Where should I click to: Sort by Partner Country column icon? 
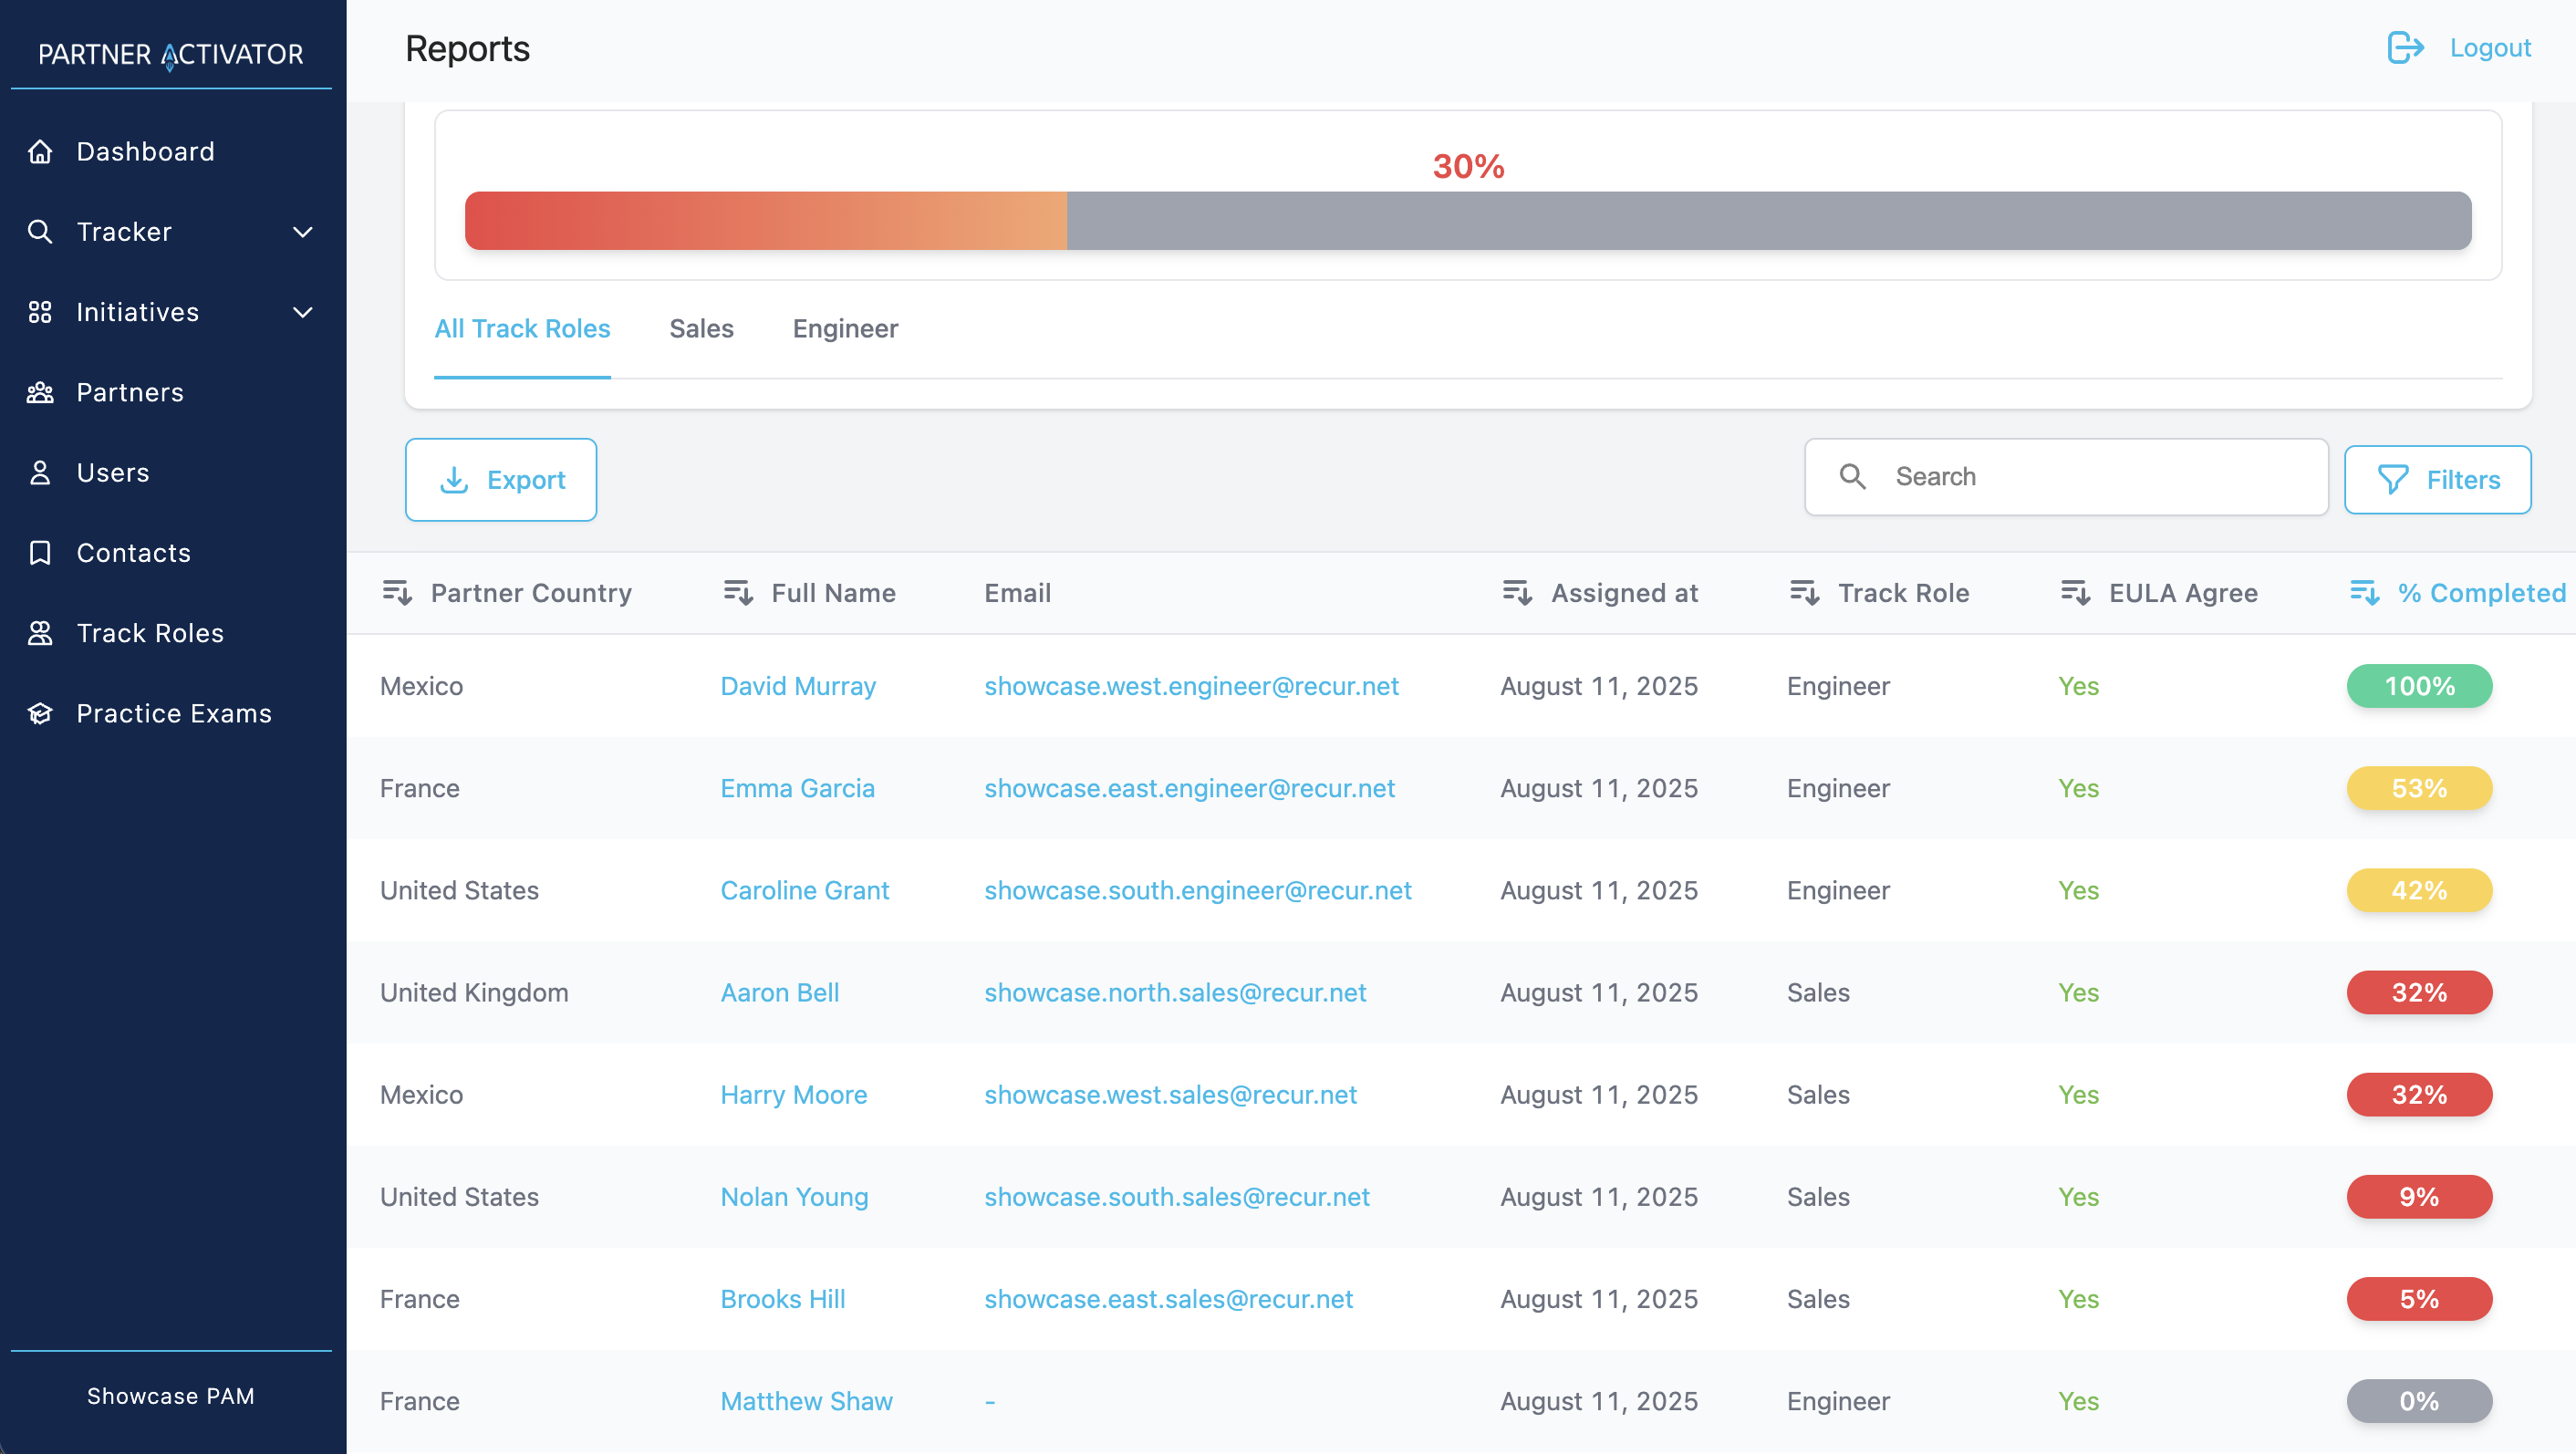(x=397, y=593)
